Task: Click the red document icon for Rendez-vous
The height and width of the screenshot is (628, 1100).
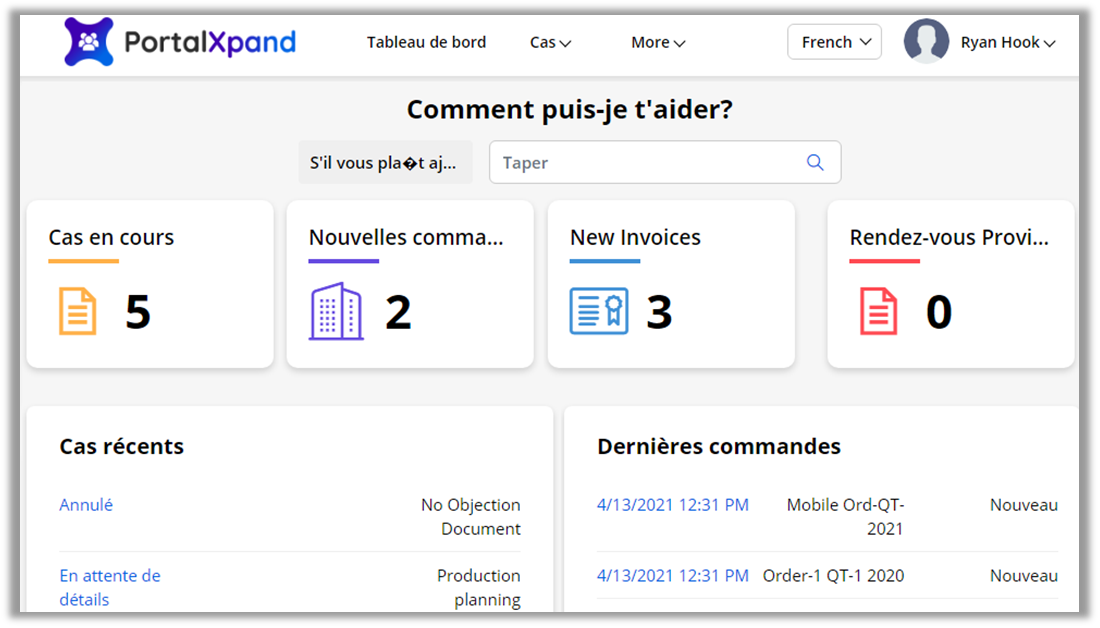Action: (x=879, y=311)
